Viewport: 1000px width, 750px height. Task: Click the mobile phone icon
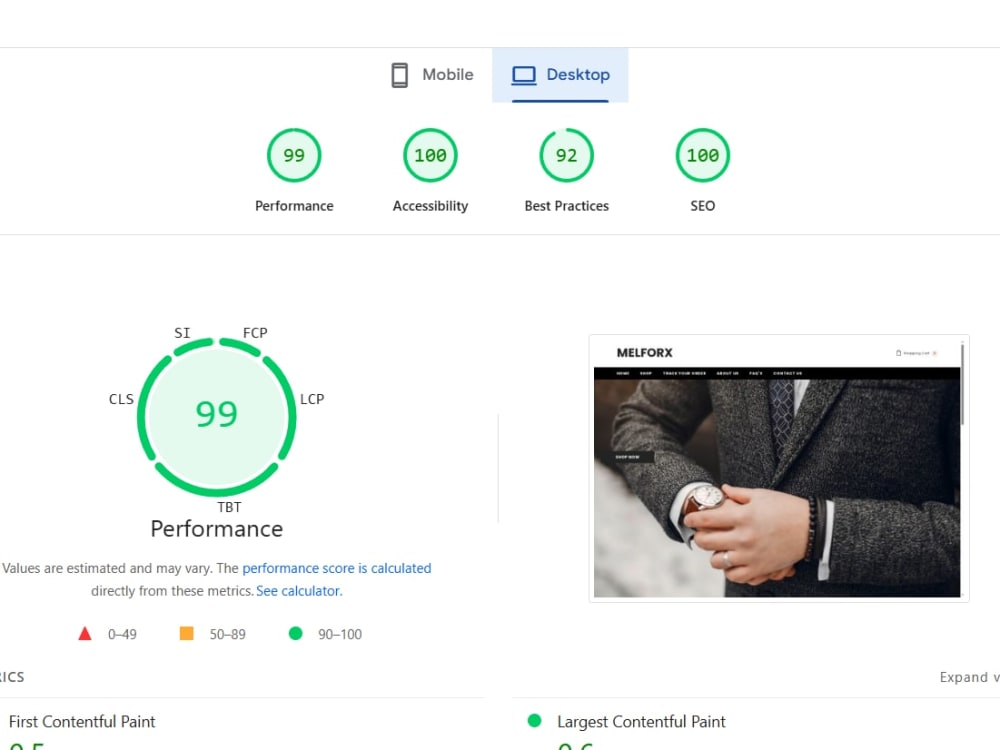click(x=400, y=75)
